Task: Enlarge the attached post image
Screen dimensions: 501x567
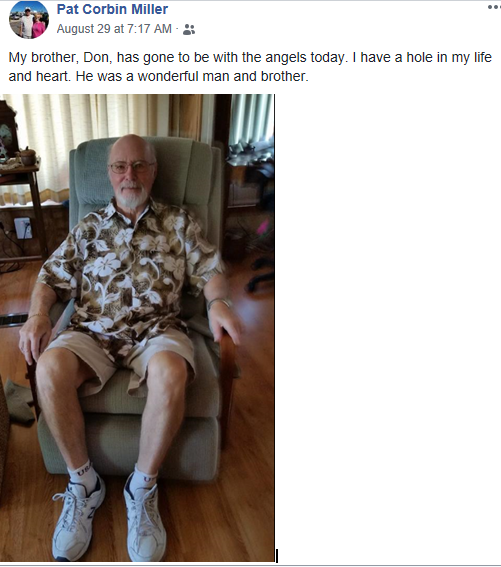Action: [x=137, y=328]
